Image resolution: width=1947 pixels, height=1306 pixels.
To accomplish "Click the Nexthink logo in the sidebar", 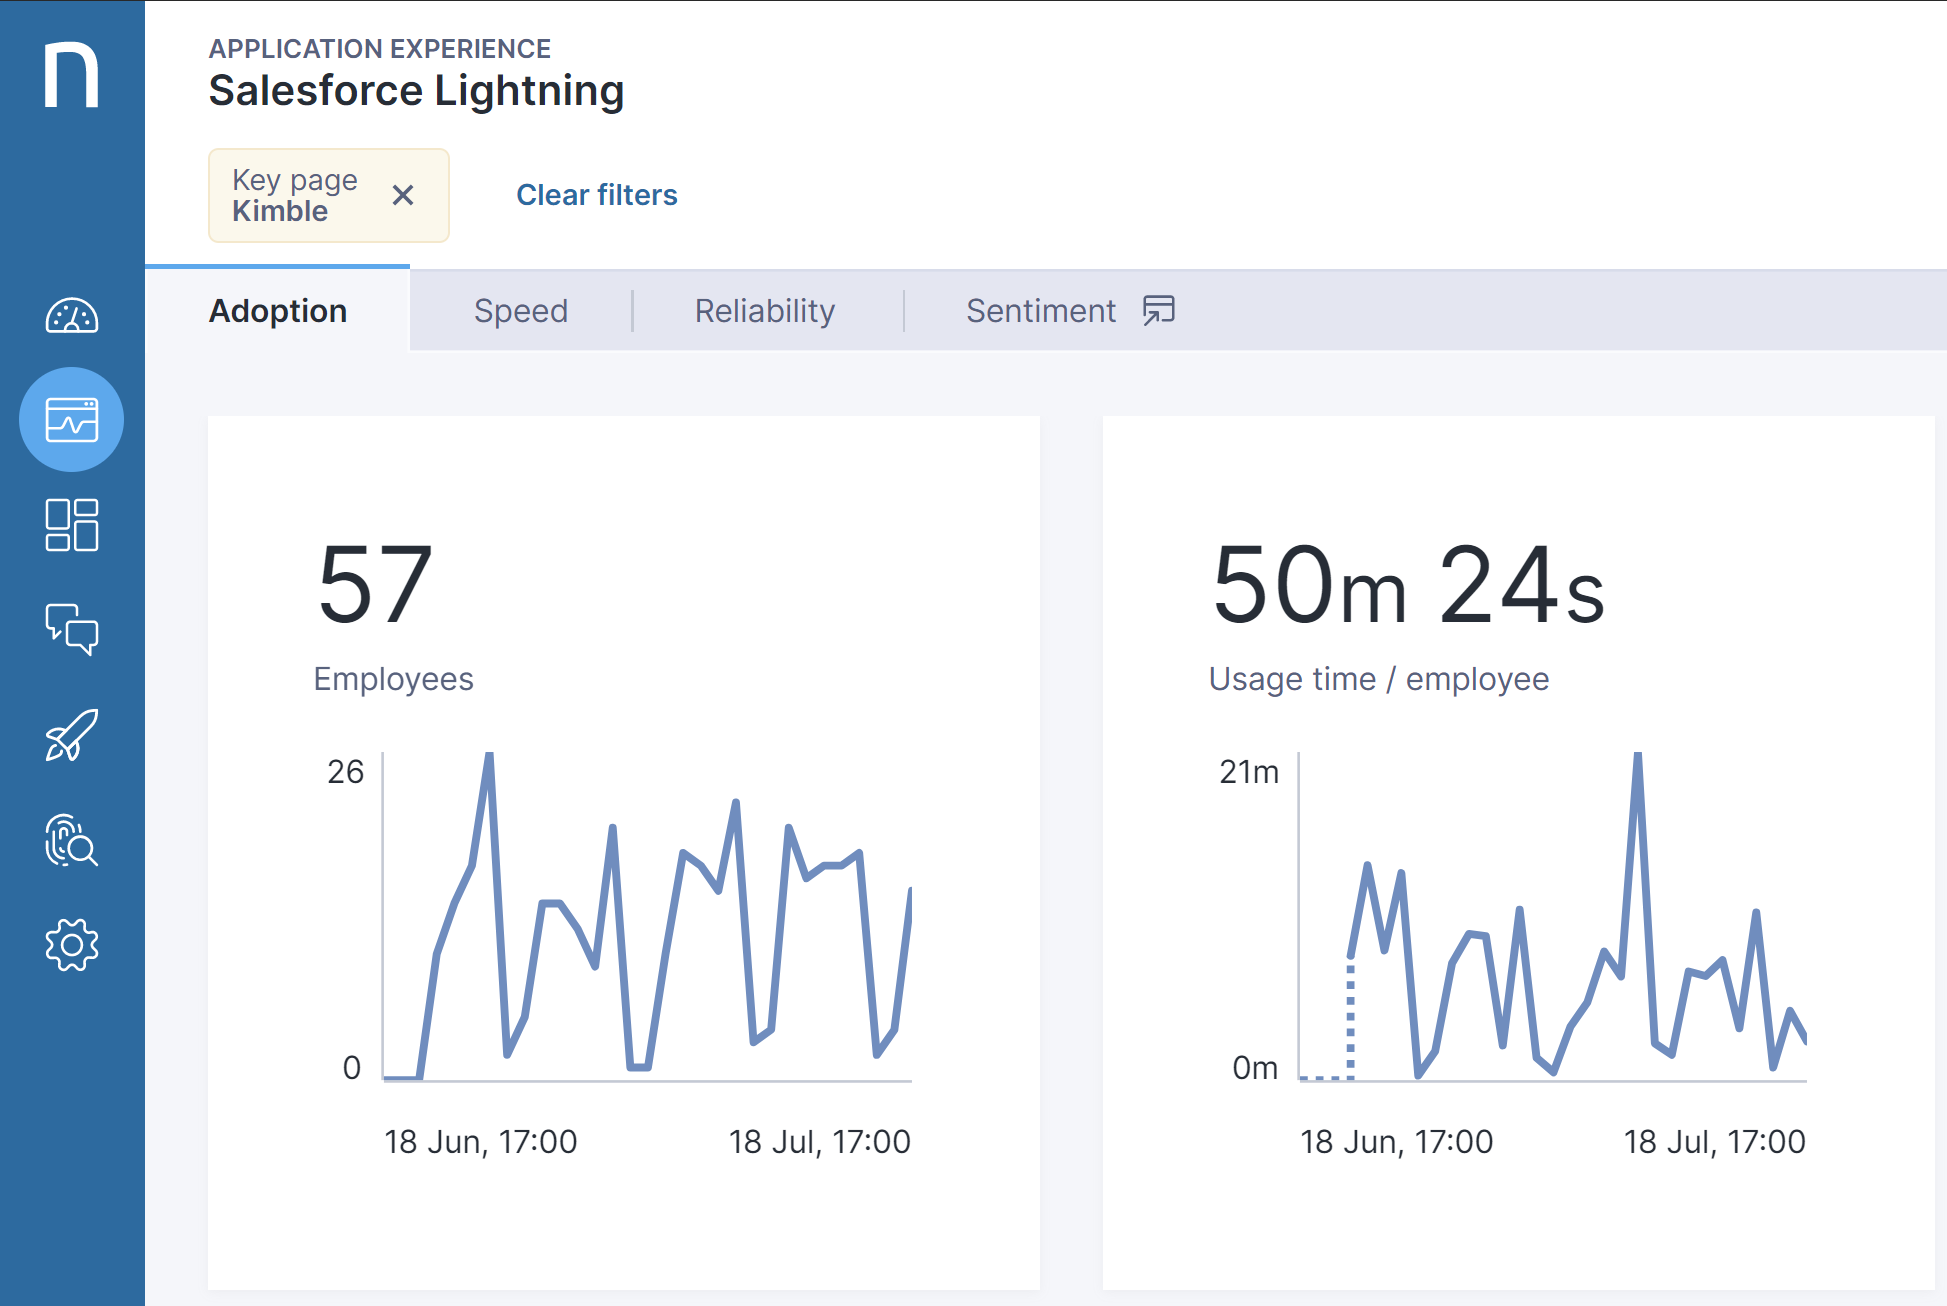I will (x=71, y=75).
